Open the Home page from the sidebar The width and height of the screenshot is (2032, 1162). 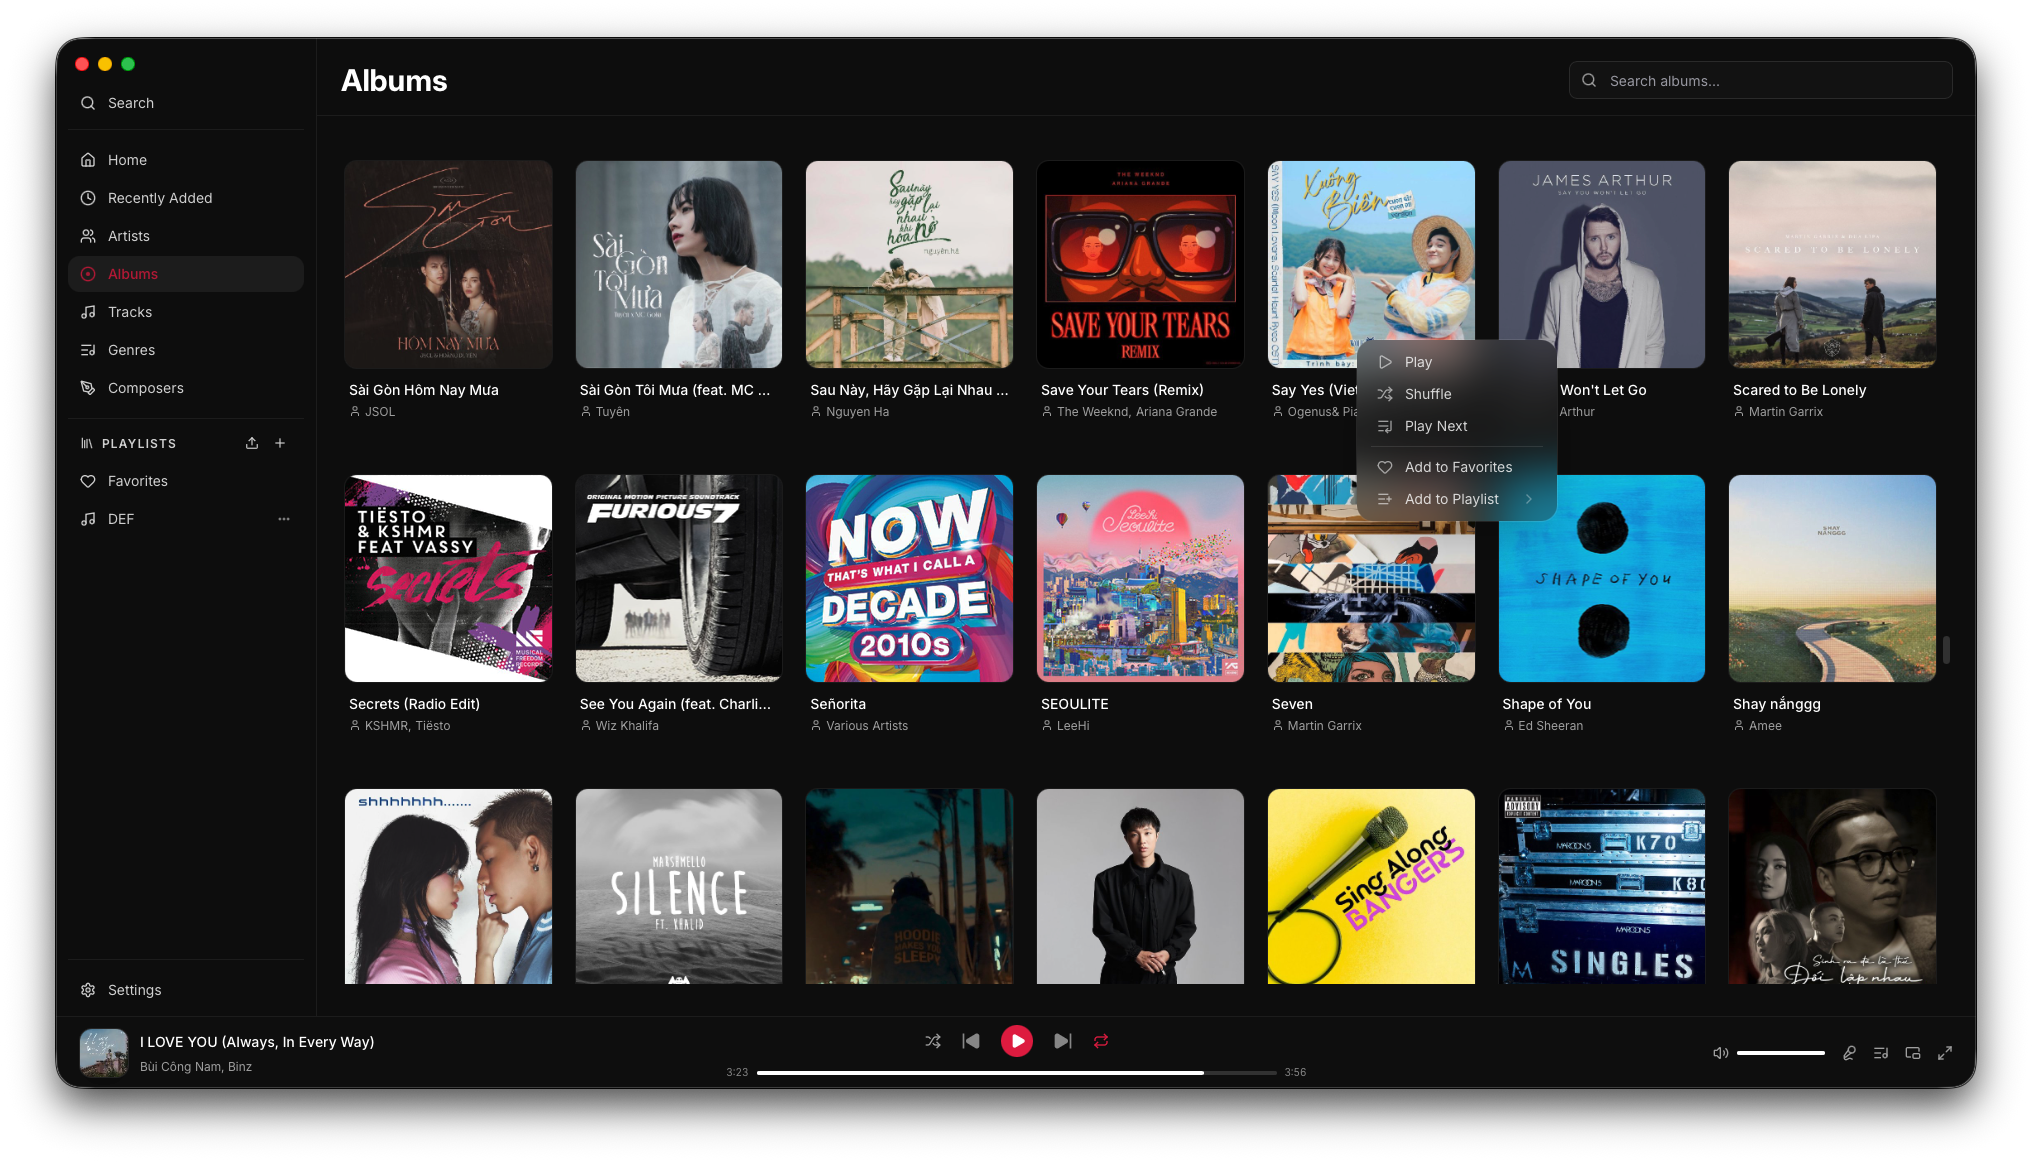coord(186,160)
